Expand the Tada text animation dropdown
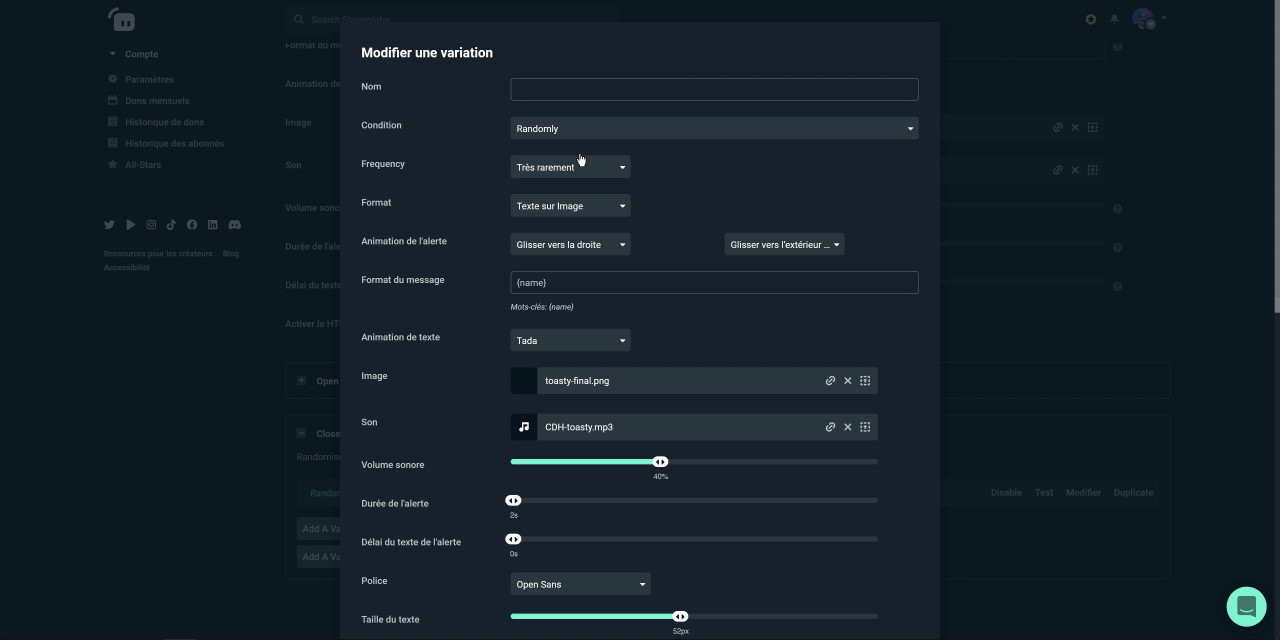1280x640 pixels. pos(570,341)
